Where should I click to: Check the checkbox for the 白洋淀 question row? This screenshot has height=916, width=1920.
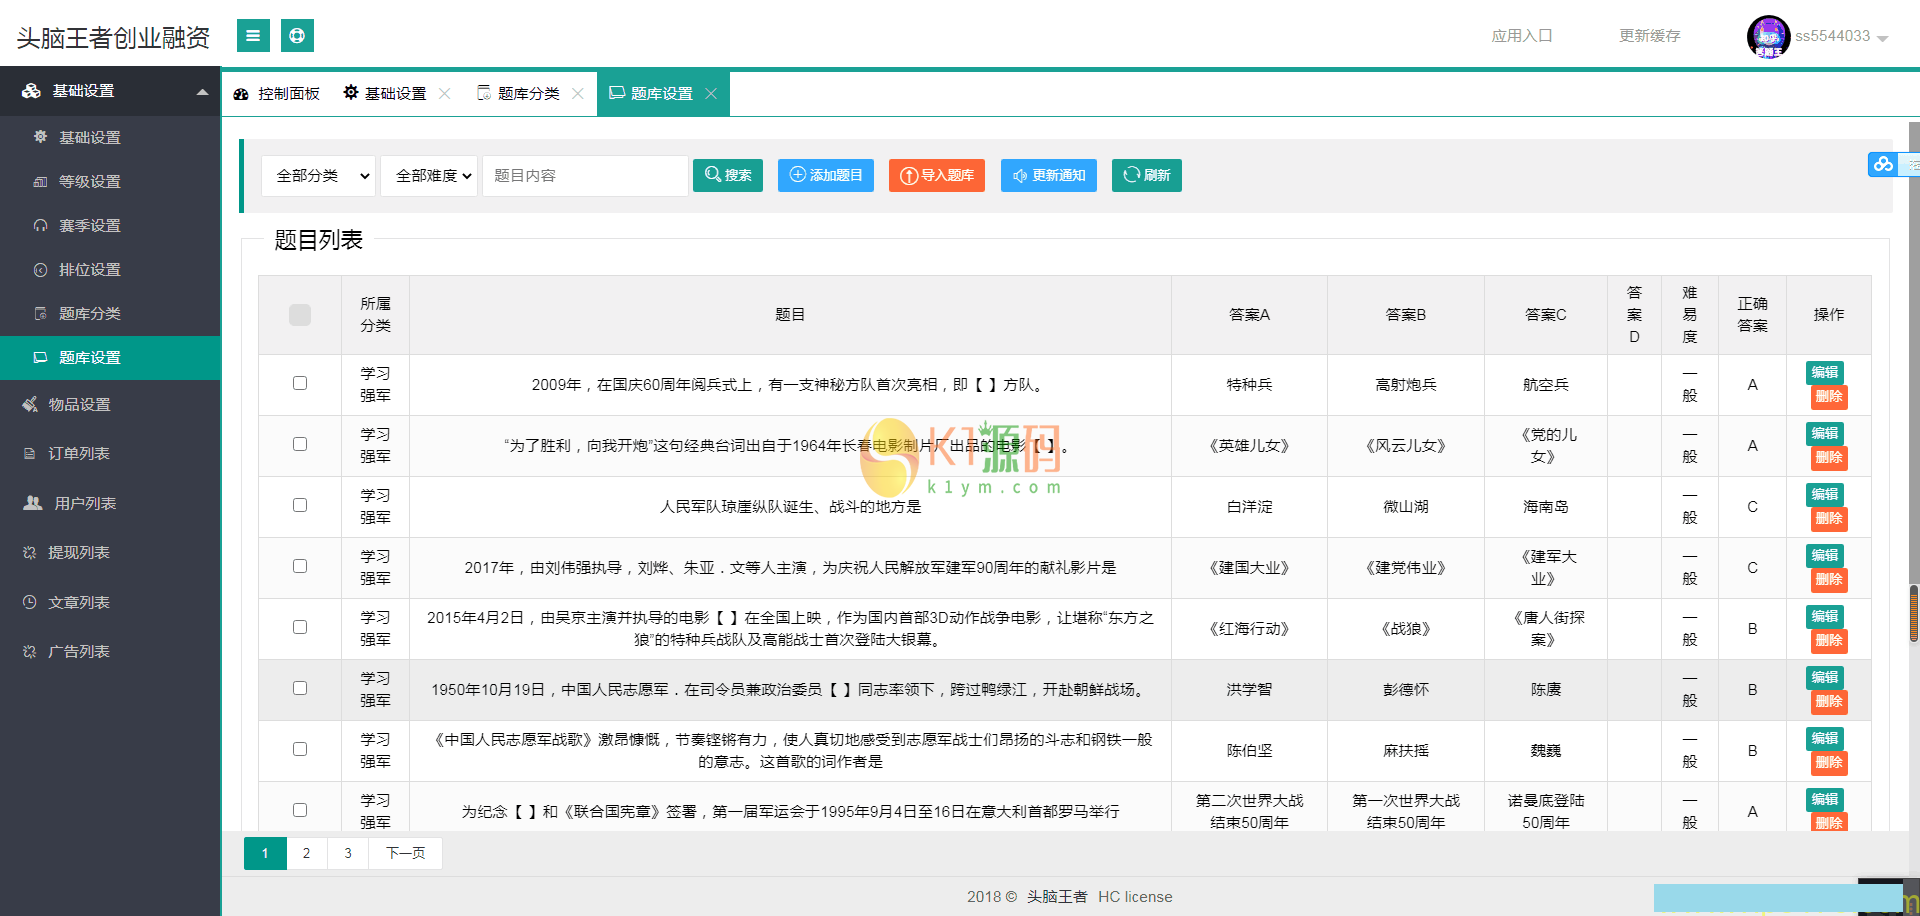299,506
